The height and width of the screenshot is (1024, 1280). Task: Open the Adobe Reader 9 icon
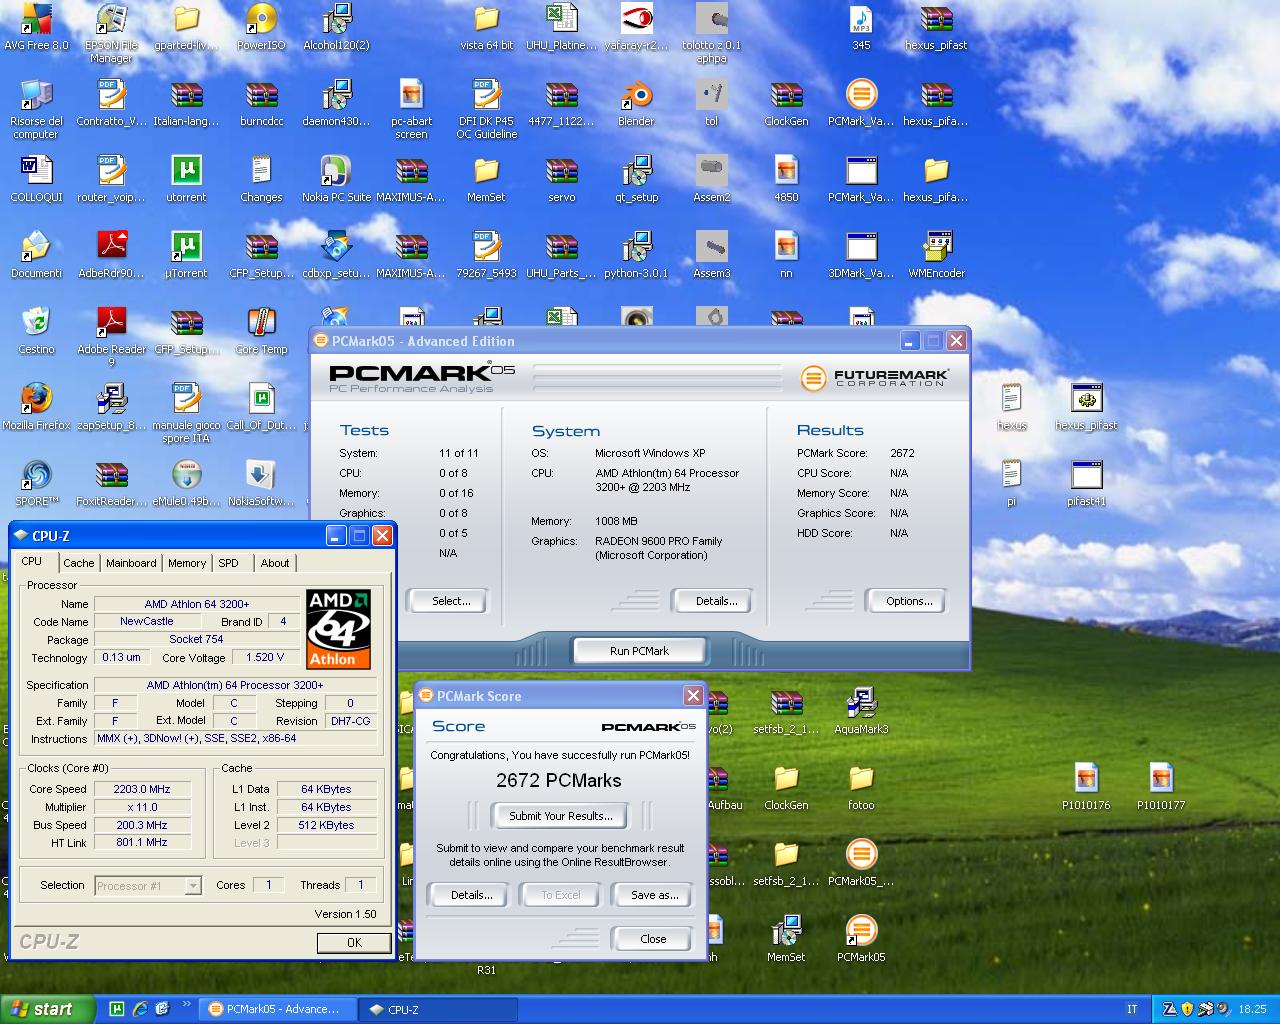111,337
